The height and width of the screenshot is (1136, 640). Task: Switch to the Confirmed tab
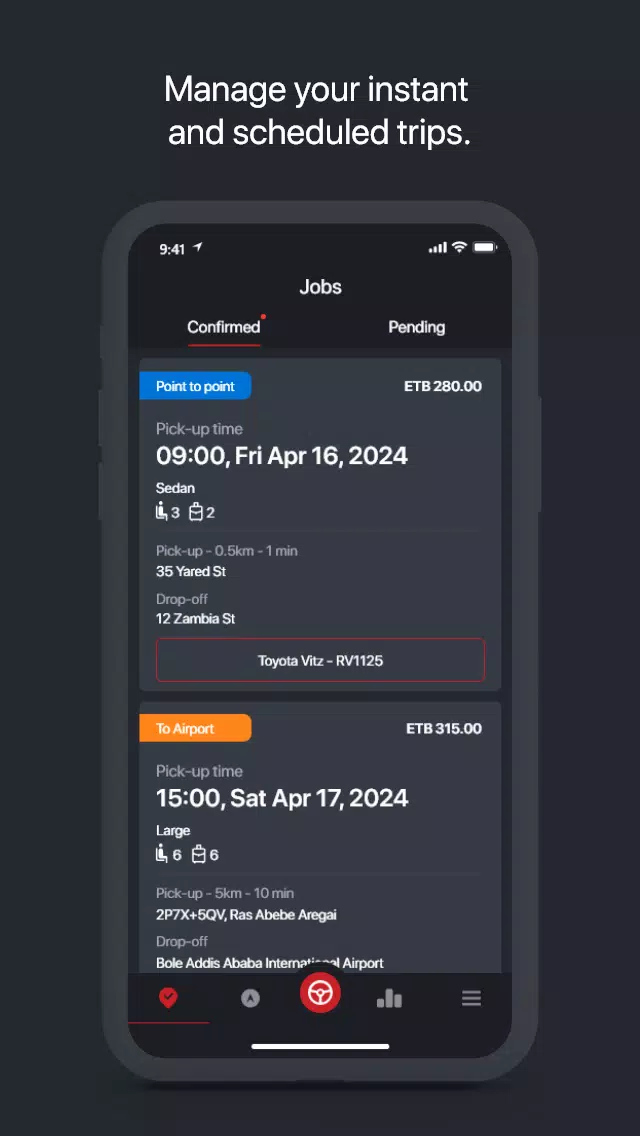223,327
